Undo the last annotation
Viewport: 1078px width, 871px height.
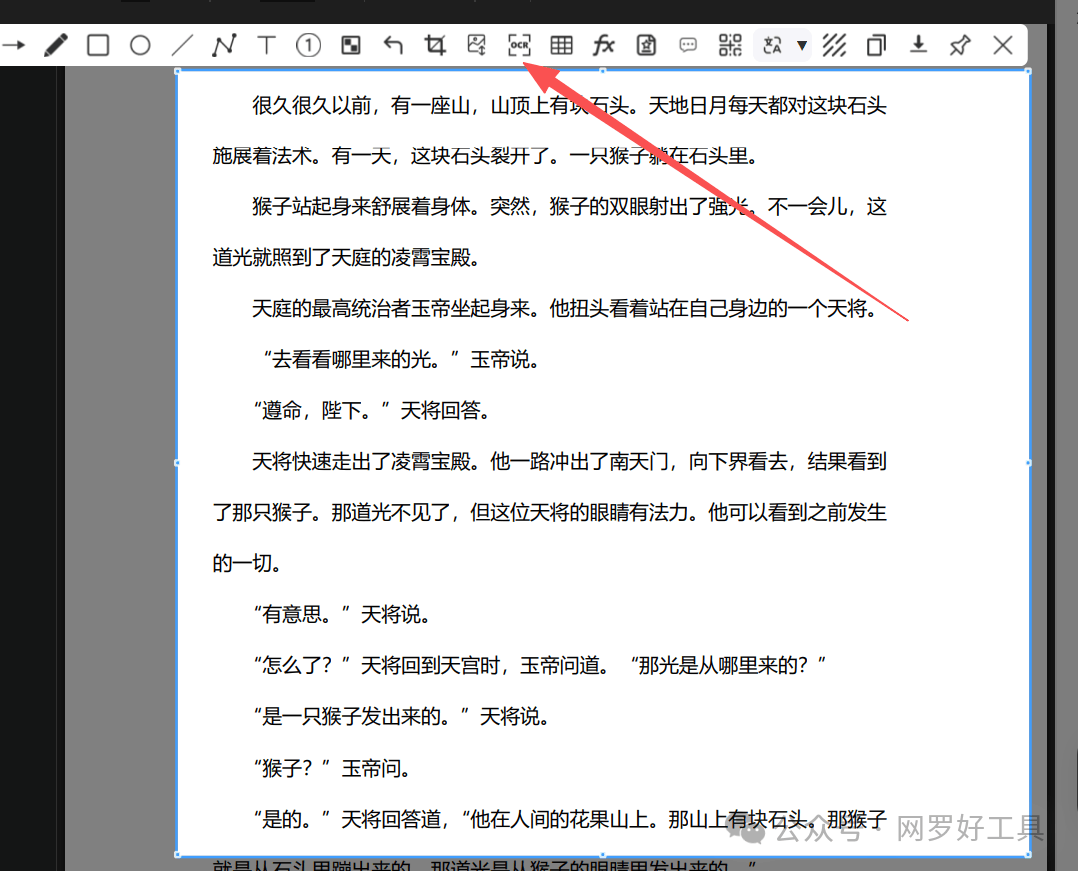393,45
